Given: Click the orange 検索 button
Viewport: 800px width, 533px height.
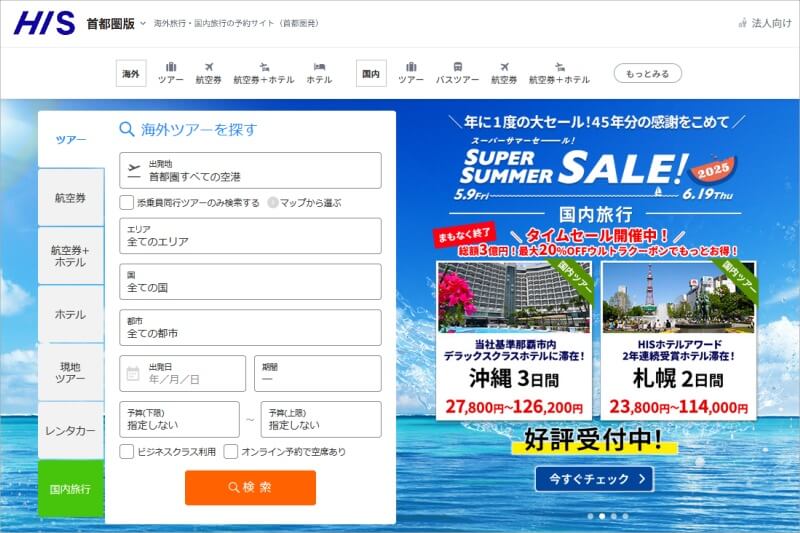Looking at the screenshot, I should tap(251, 488).
